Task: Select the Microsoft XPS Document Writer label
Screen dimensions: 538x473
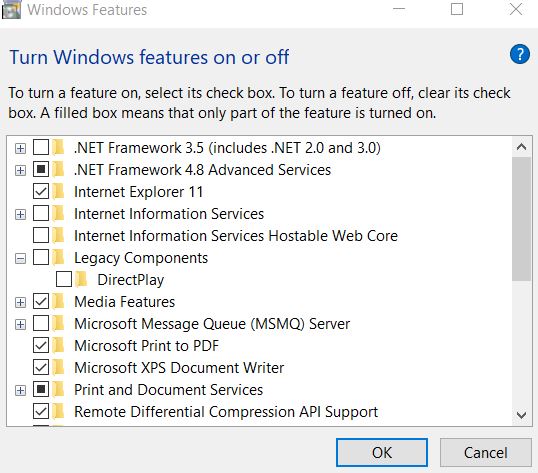Action: (x=179, y=368)
